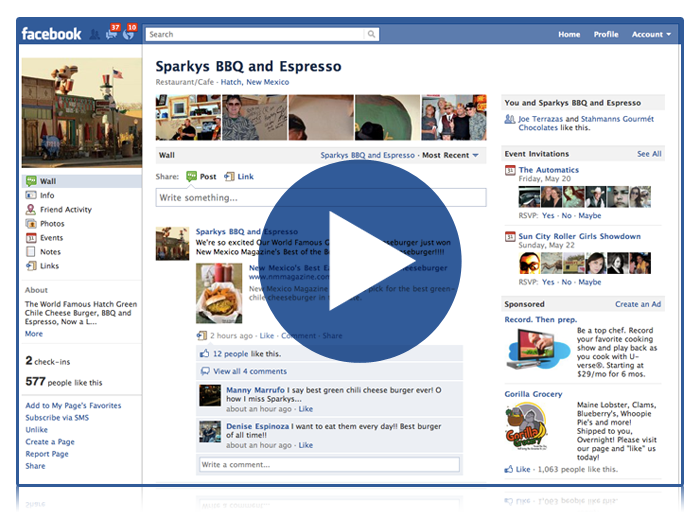Click the Link share icon
The image size is (700, 520).
[229, 176]
